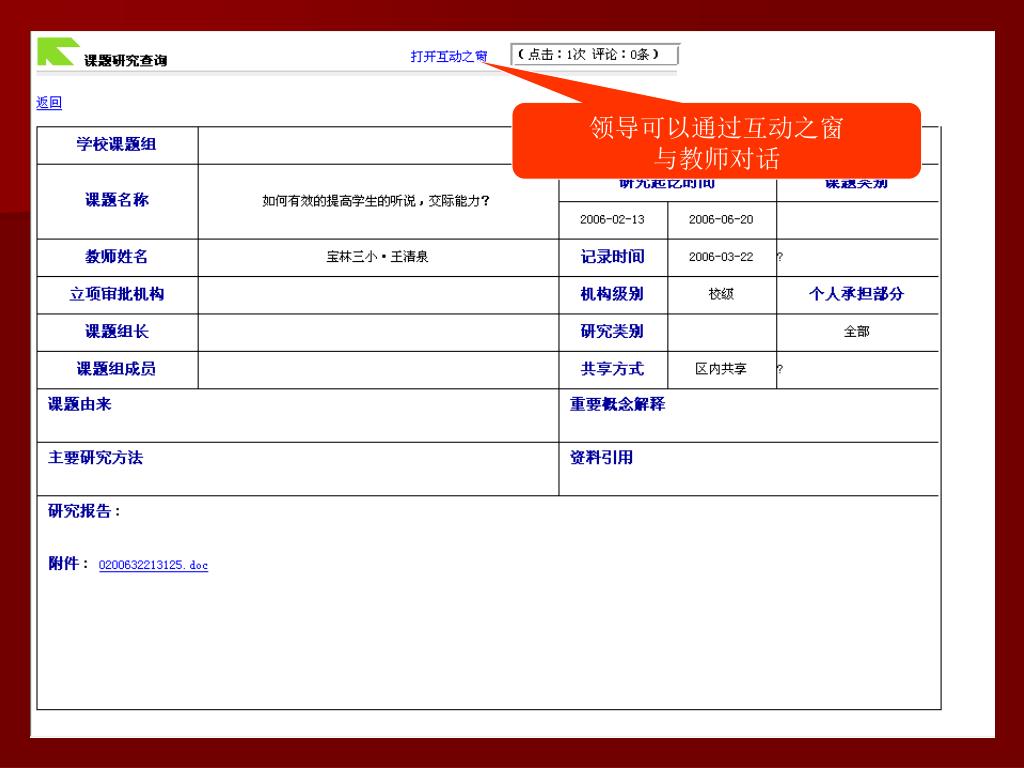Click the 主要研究方法 section heading
The image size is (1024, 768).
[x=95, y=458]
